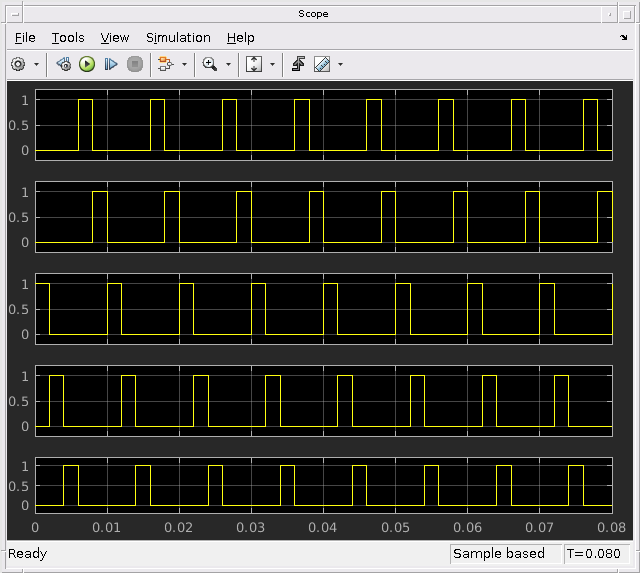
Task: Select the Highlight Simulink Block icon
Action: tap(165, 64)
